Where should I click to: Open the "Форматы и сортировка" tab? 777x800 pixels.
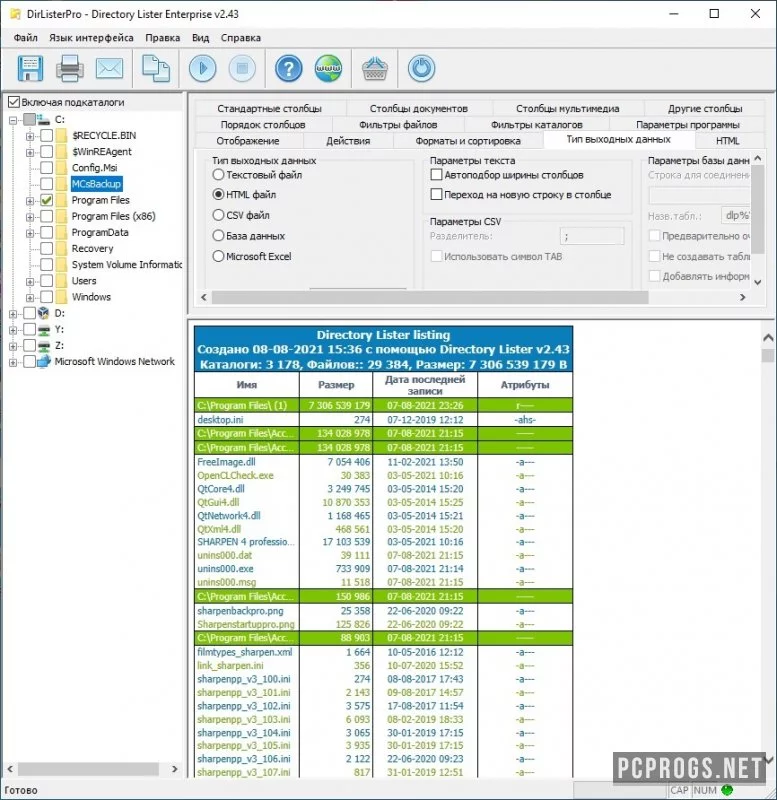(x=468, y=141)
